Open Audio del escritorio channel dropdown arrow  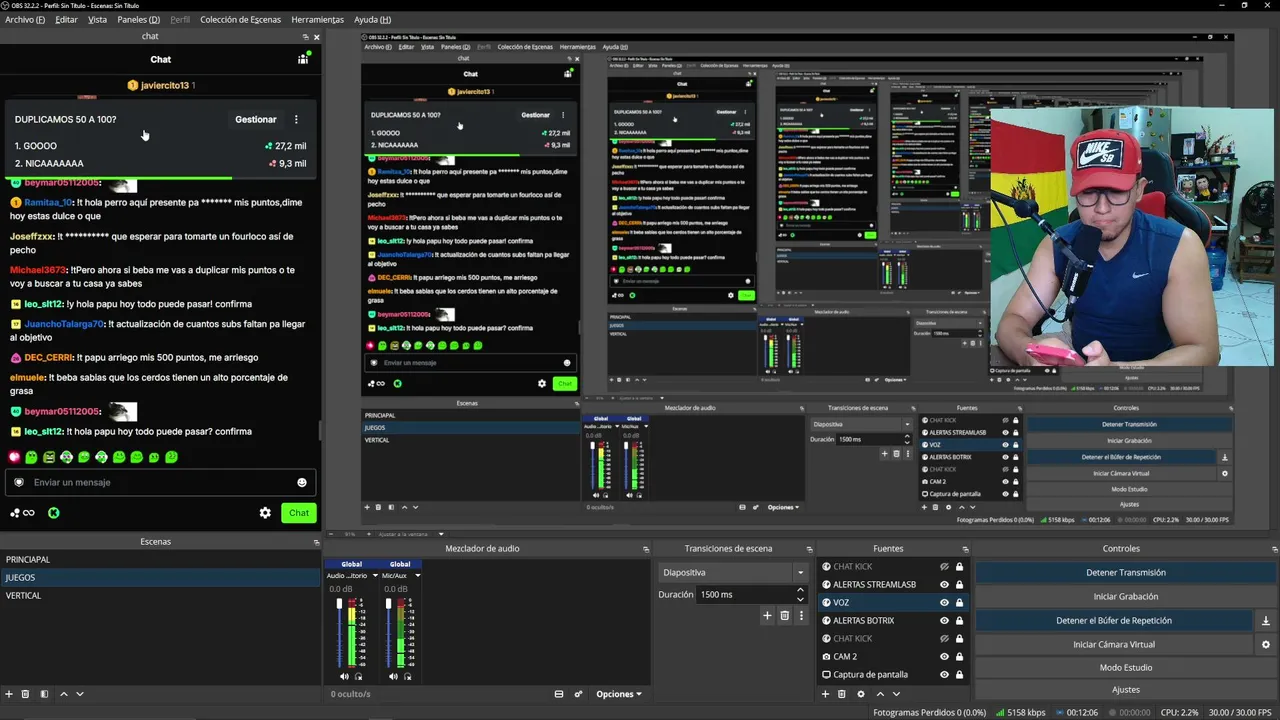coord(375,576)
